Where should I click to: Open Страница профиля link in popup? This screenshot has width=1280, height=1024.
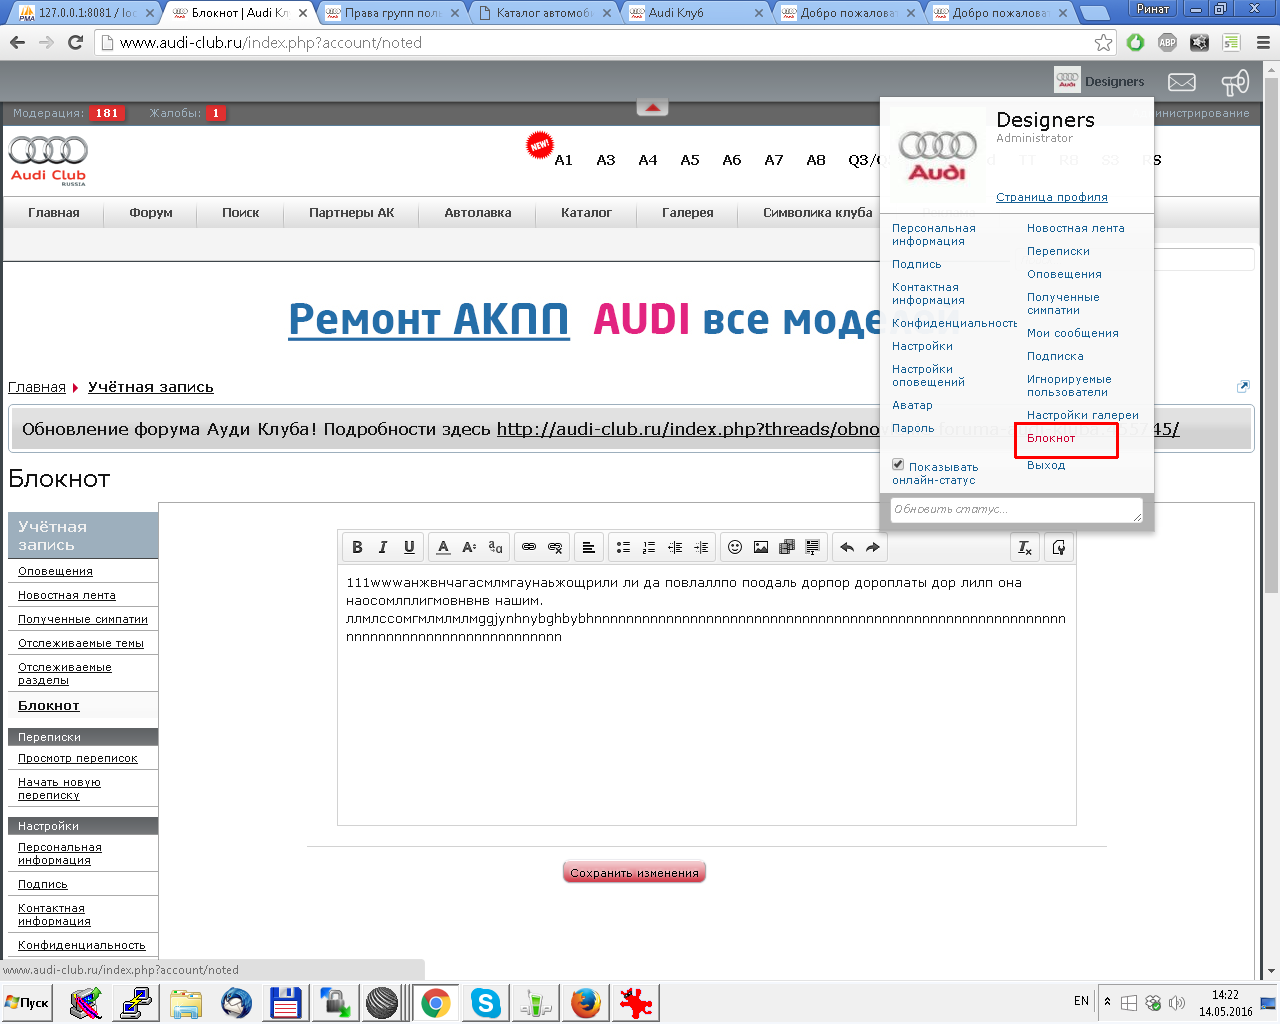[x=1051, y=197]
